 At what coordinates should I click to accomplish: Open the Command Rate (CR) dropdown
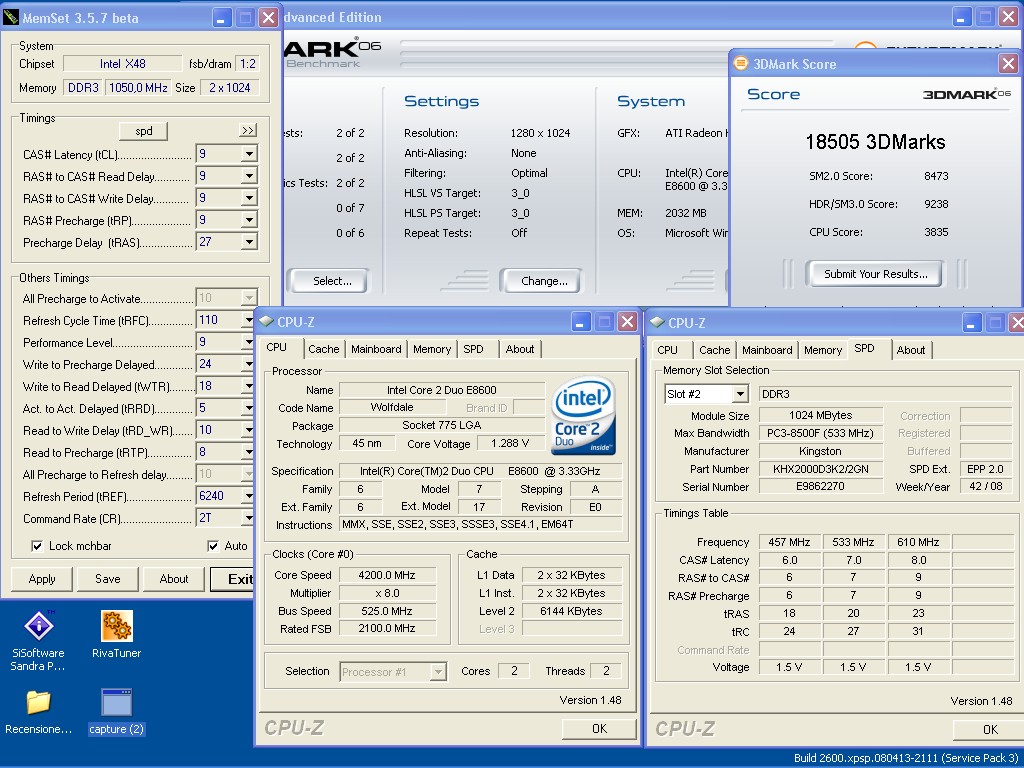click(x=248, y=518)
